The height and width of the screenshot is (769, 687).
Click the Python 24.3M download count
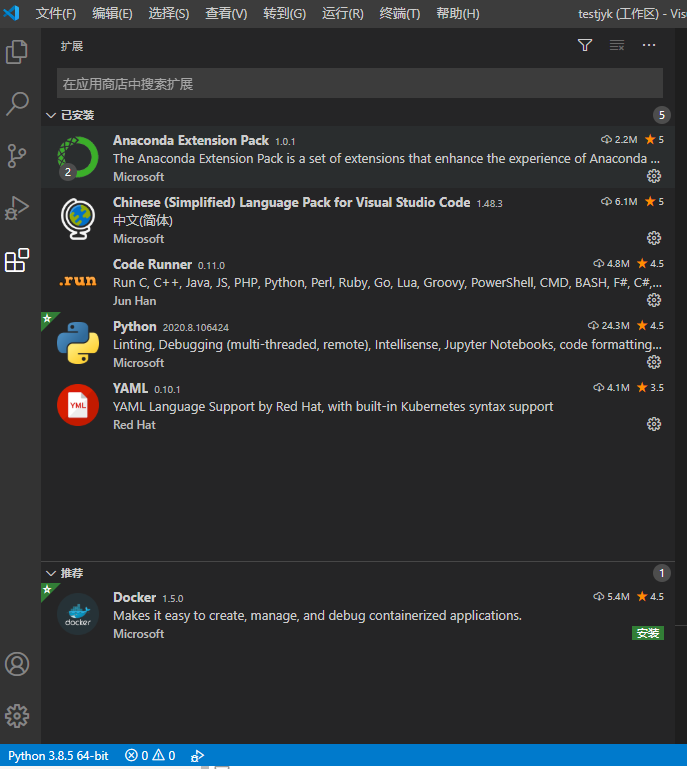(x=609, y=326)
